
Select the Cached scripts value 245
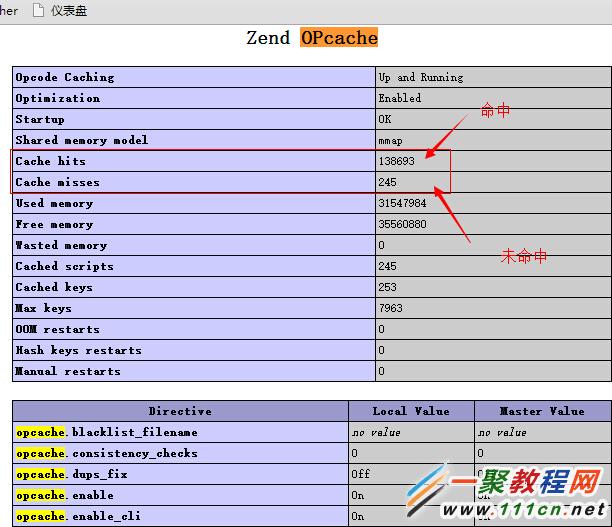[x=387, y=266]
